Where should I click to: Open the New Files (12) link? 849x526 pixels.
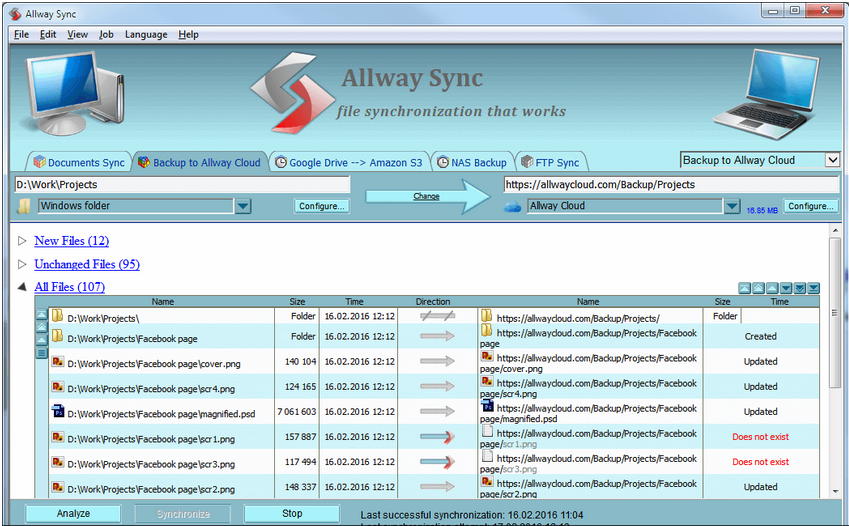(71, 241)
